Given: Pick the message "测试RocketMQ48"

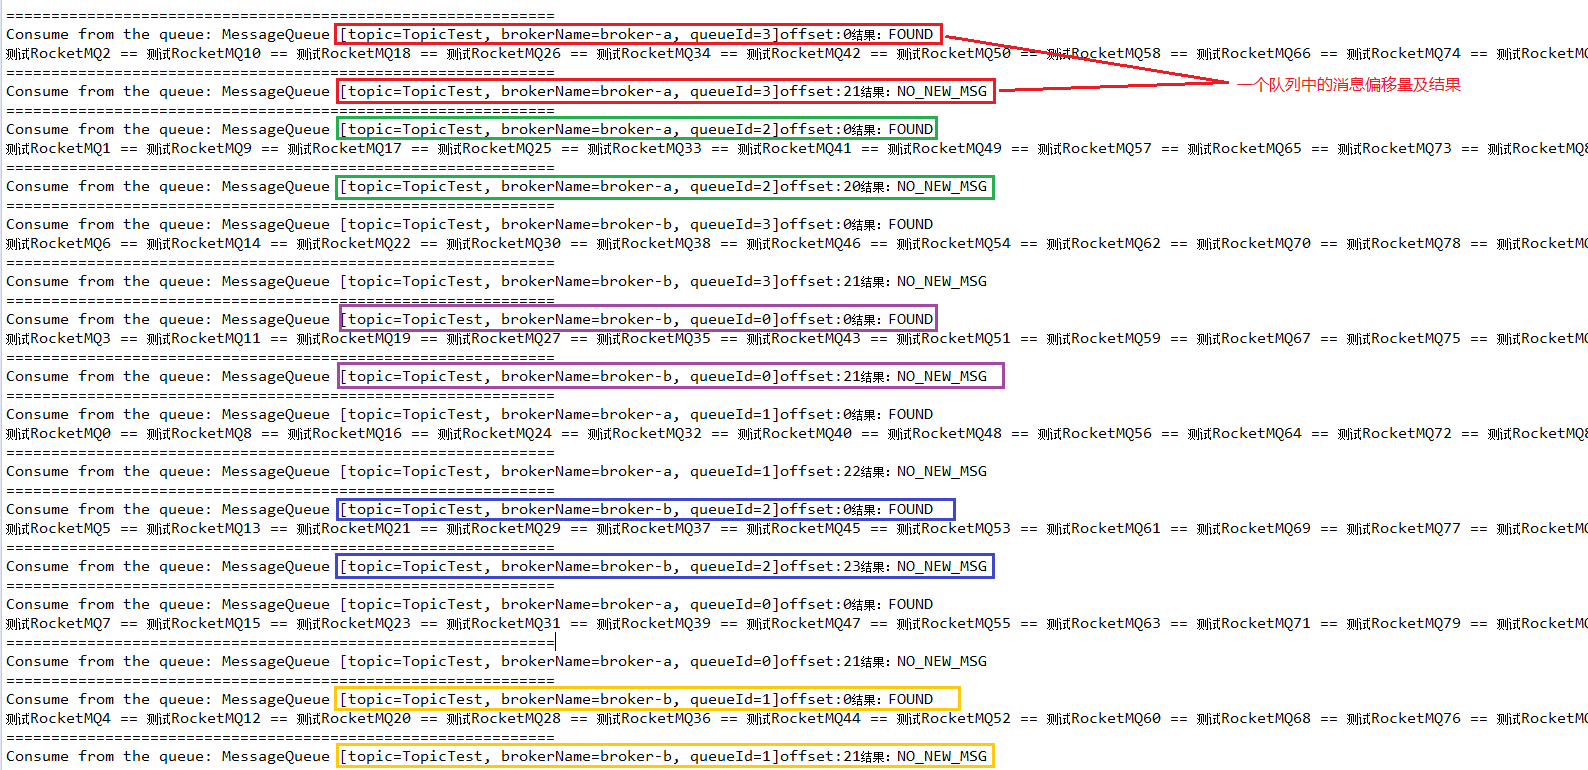Looking at the screenshot, I should coord(945,433).
